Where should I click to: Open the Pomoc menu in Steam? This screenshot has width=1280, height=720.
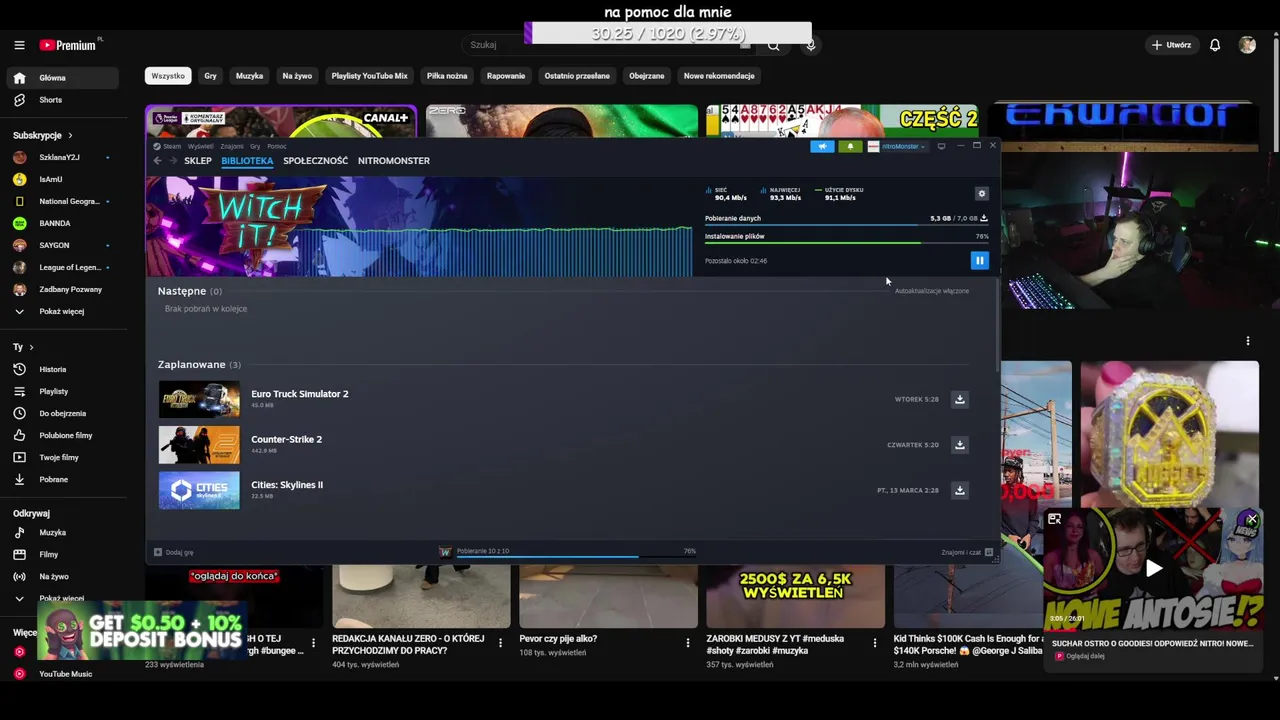(x=277, y=146)
